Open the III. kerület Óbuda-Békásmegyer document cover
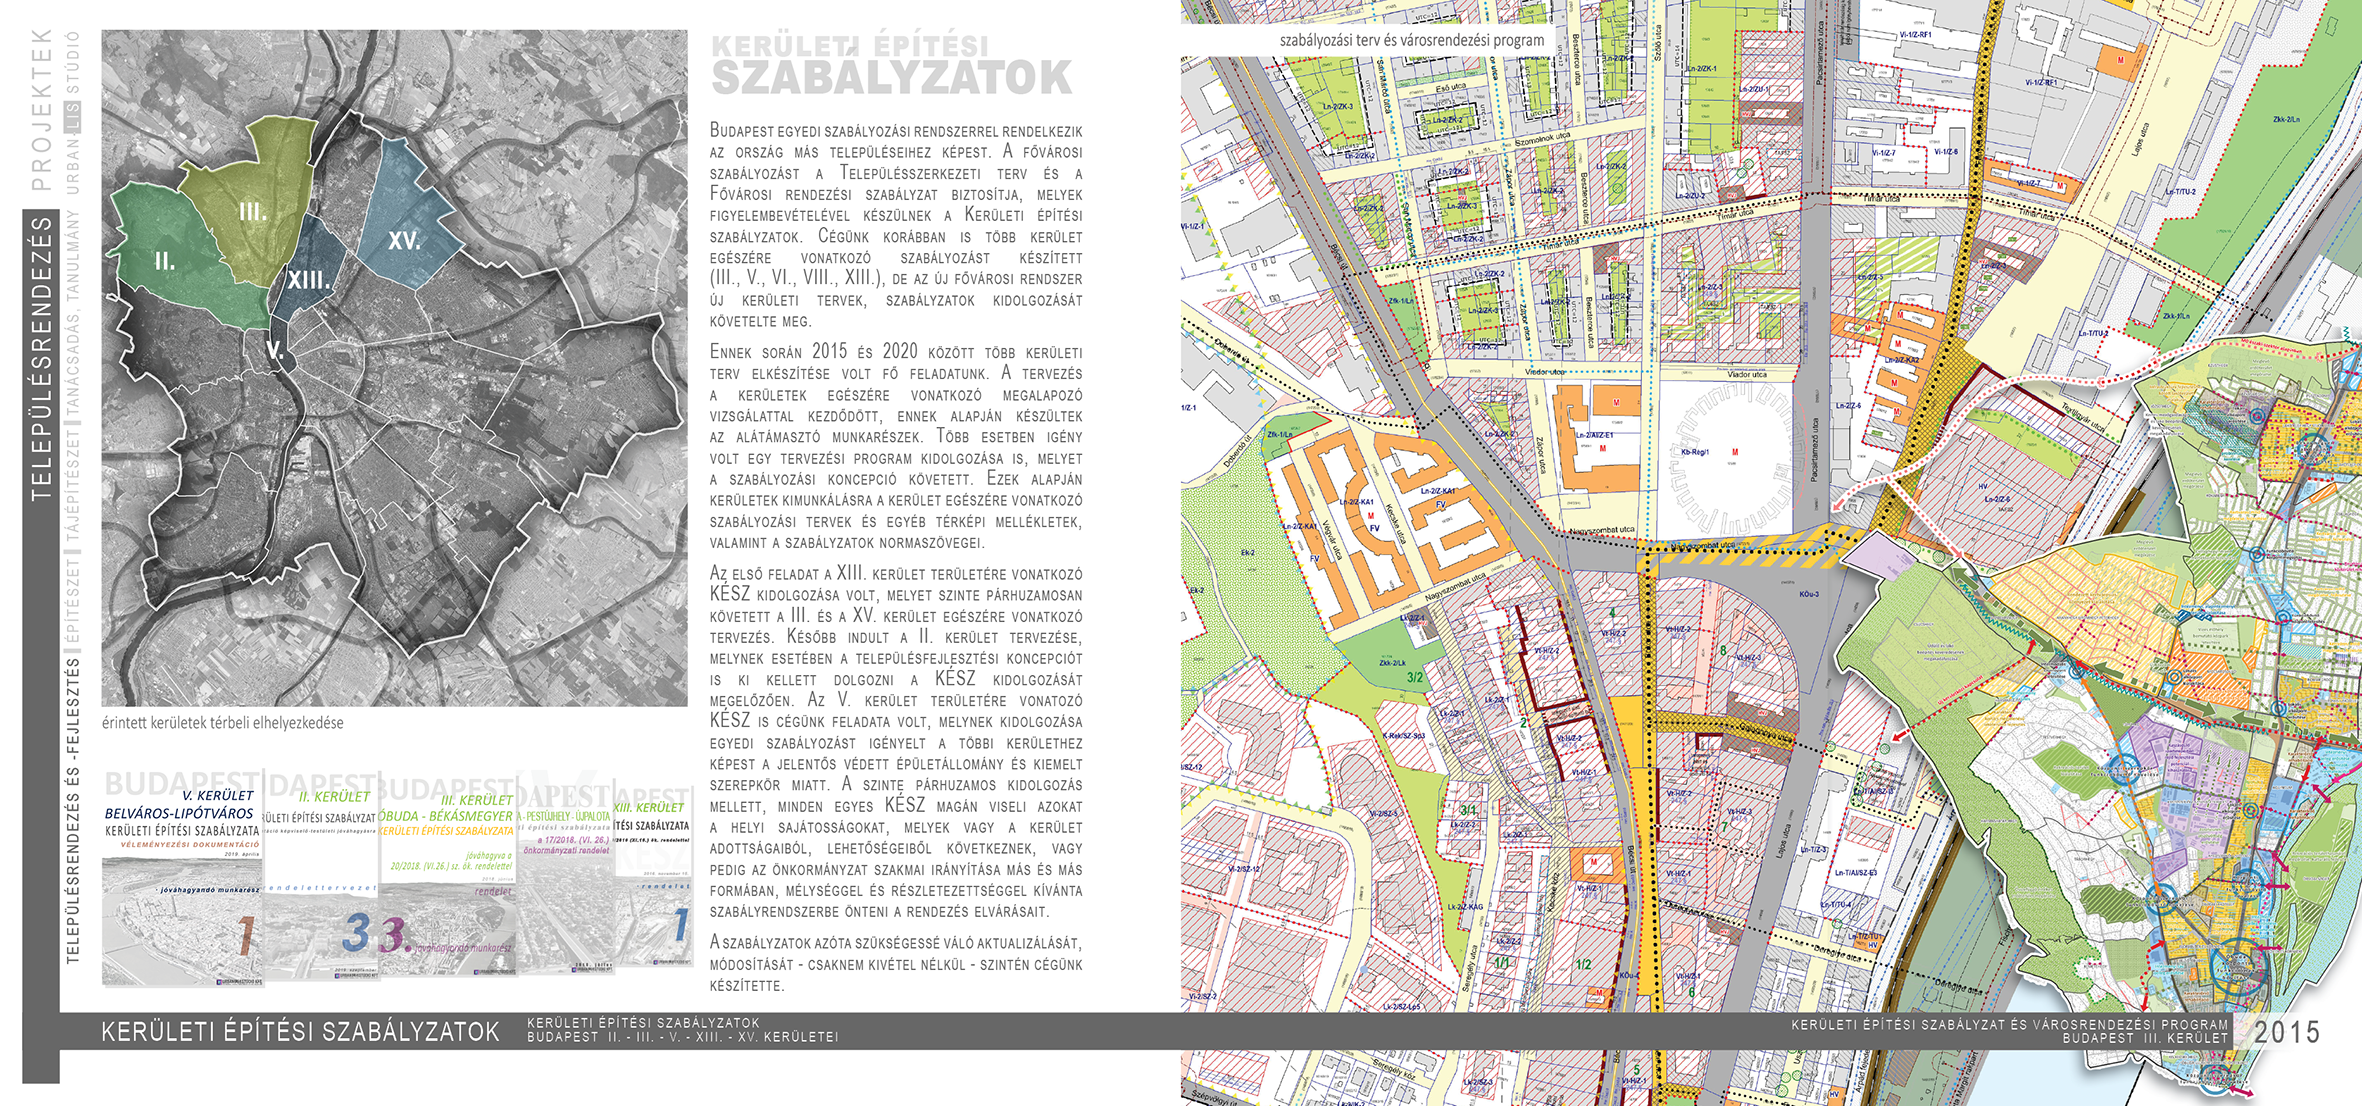 tap(448, 876)
